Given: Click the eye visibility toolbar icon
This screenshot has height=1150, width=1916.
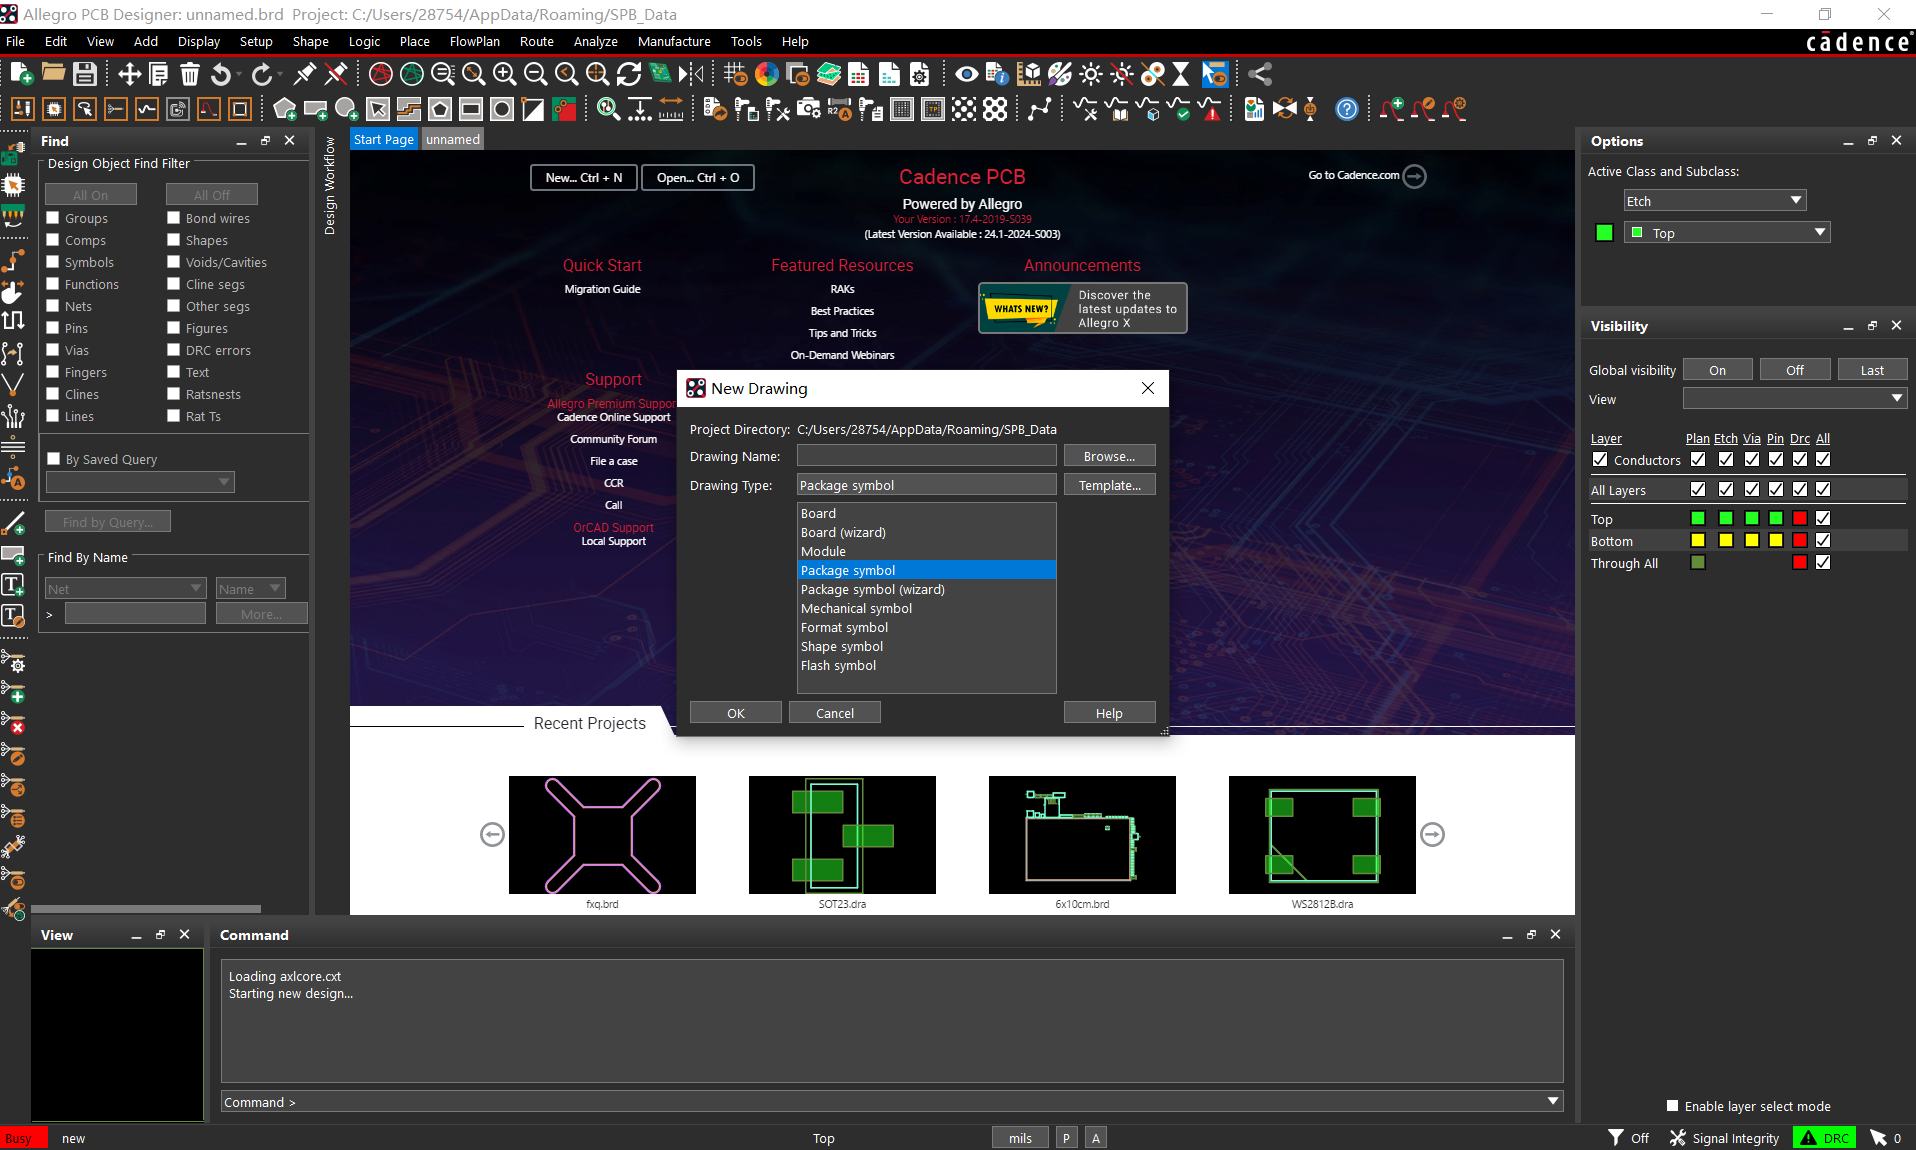Looking at the screenshot, I should (x=966, y=74).
